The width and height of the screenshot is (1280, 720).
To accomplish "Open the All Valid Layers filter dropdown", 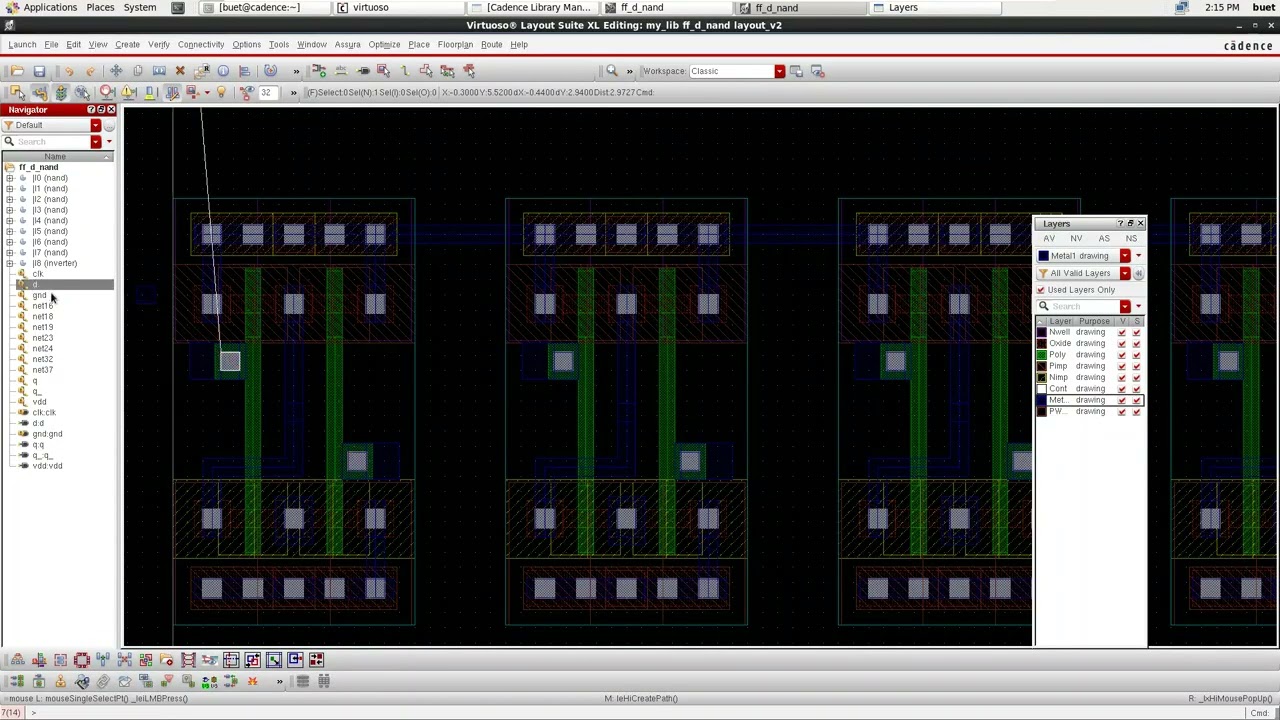I will tap(1125, 273).
